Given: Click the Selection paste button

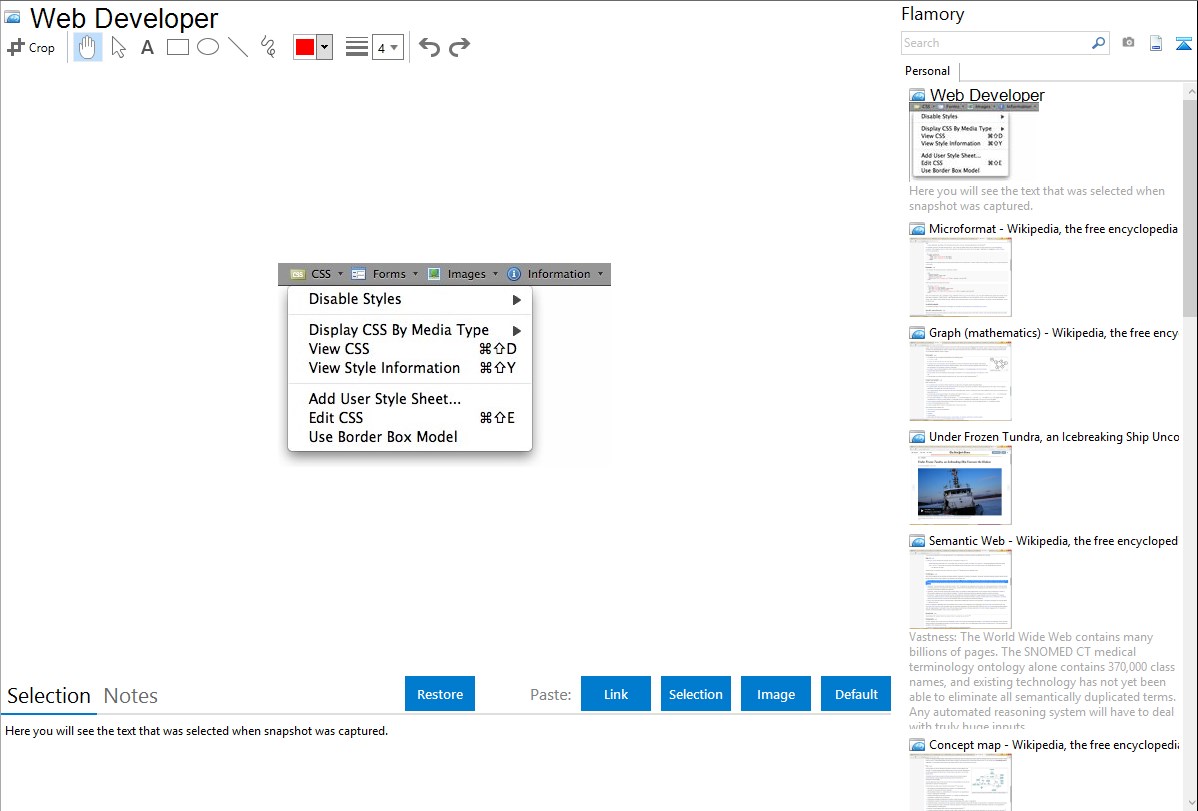Looking at the screenshot, I should 696,694.
